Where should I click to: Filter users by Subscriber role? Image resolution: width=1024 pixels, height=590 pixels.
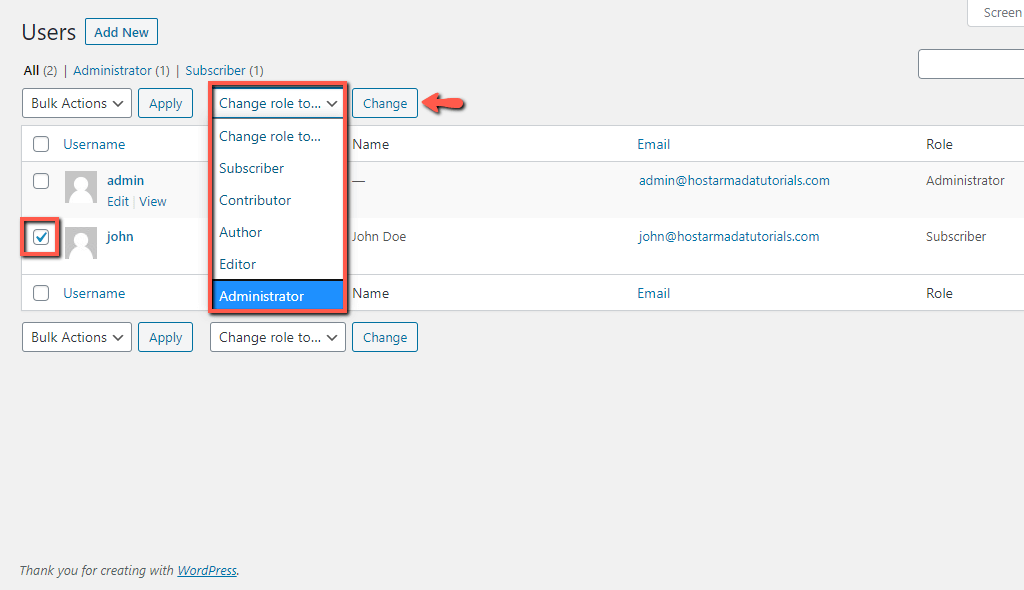216,70
